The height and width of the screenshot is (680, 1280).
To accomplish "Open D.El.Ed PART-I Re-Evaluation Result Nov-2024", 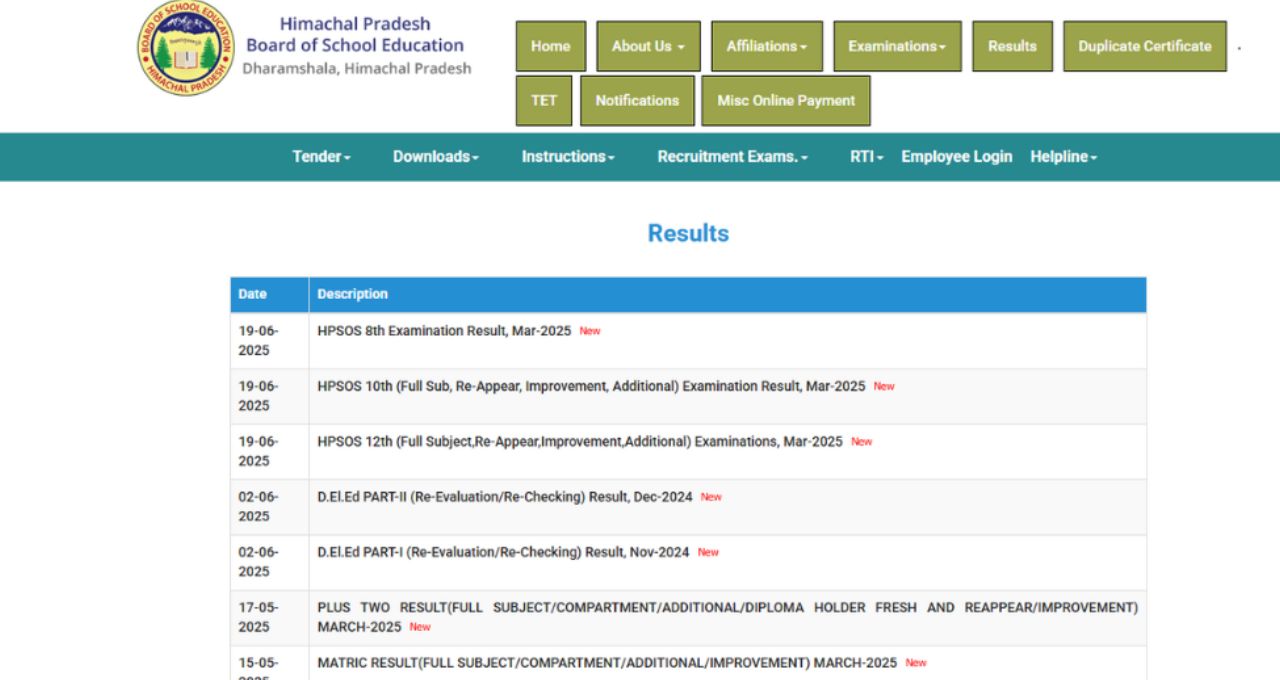I will pyautogui.click(x=503, y=551).
